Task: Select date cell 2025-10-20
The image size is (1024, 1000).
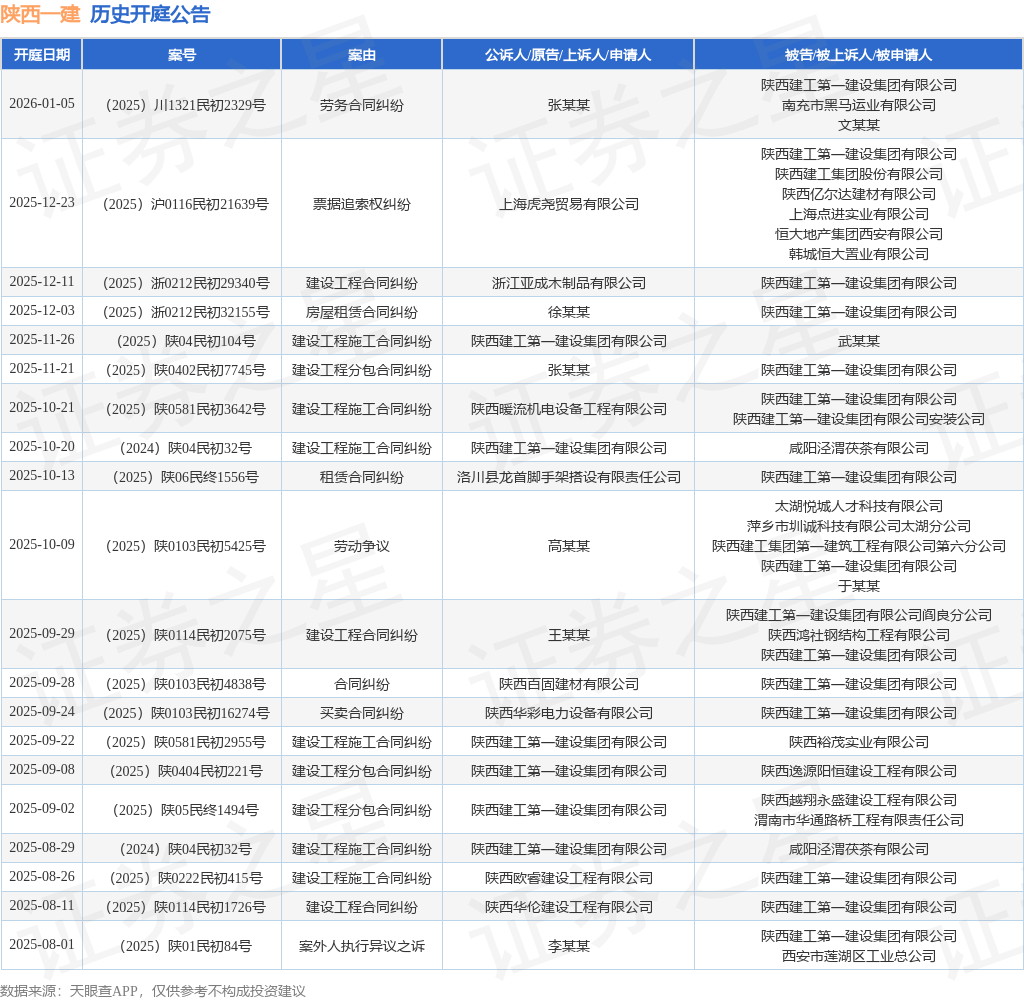Action: [x=42, y=447]
